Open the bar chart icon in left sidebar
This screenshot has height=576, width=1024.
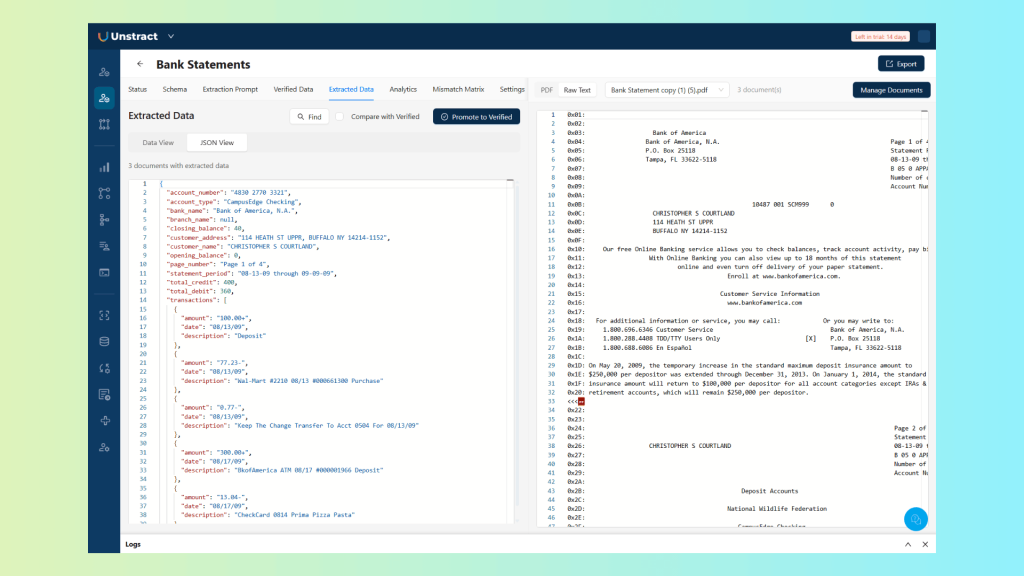[x=104, y=167]
